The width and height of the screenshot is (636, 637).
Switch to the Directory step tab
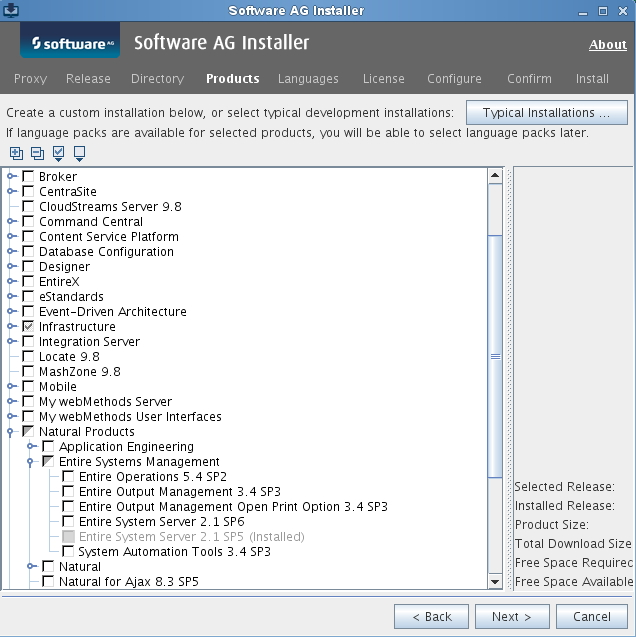point(157,79)
